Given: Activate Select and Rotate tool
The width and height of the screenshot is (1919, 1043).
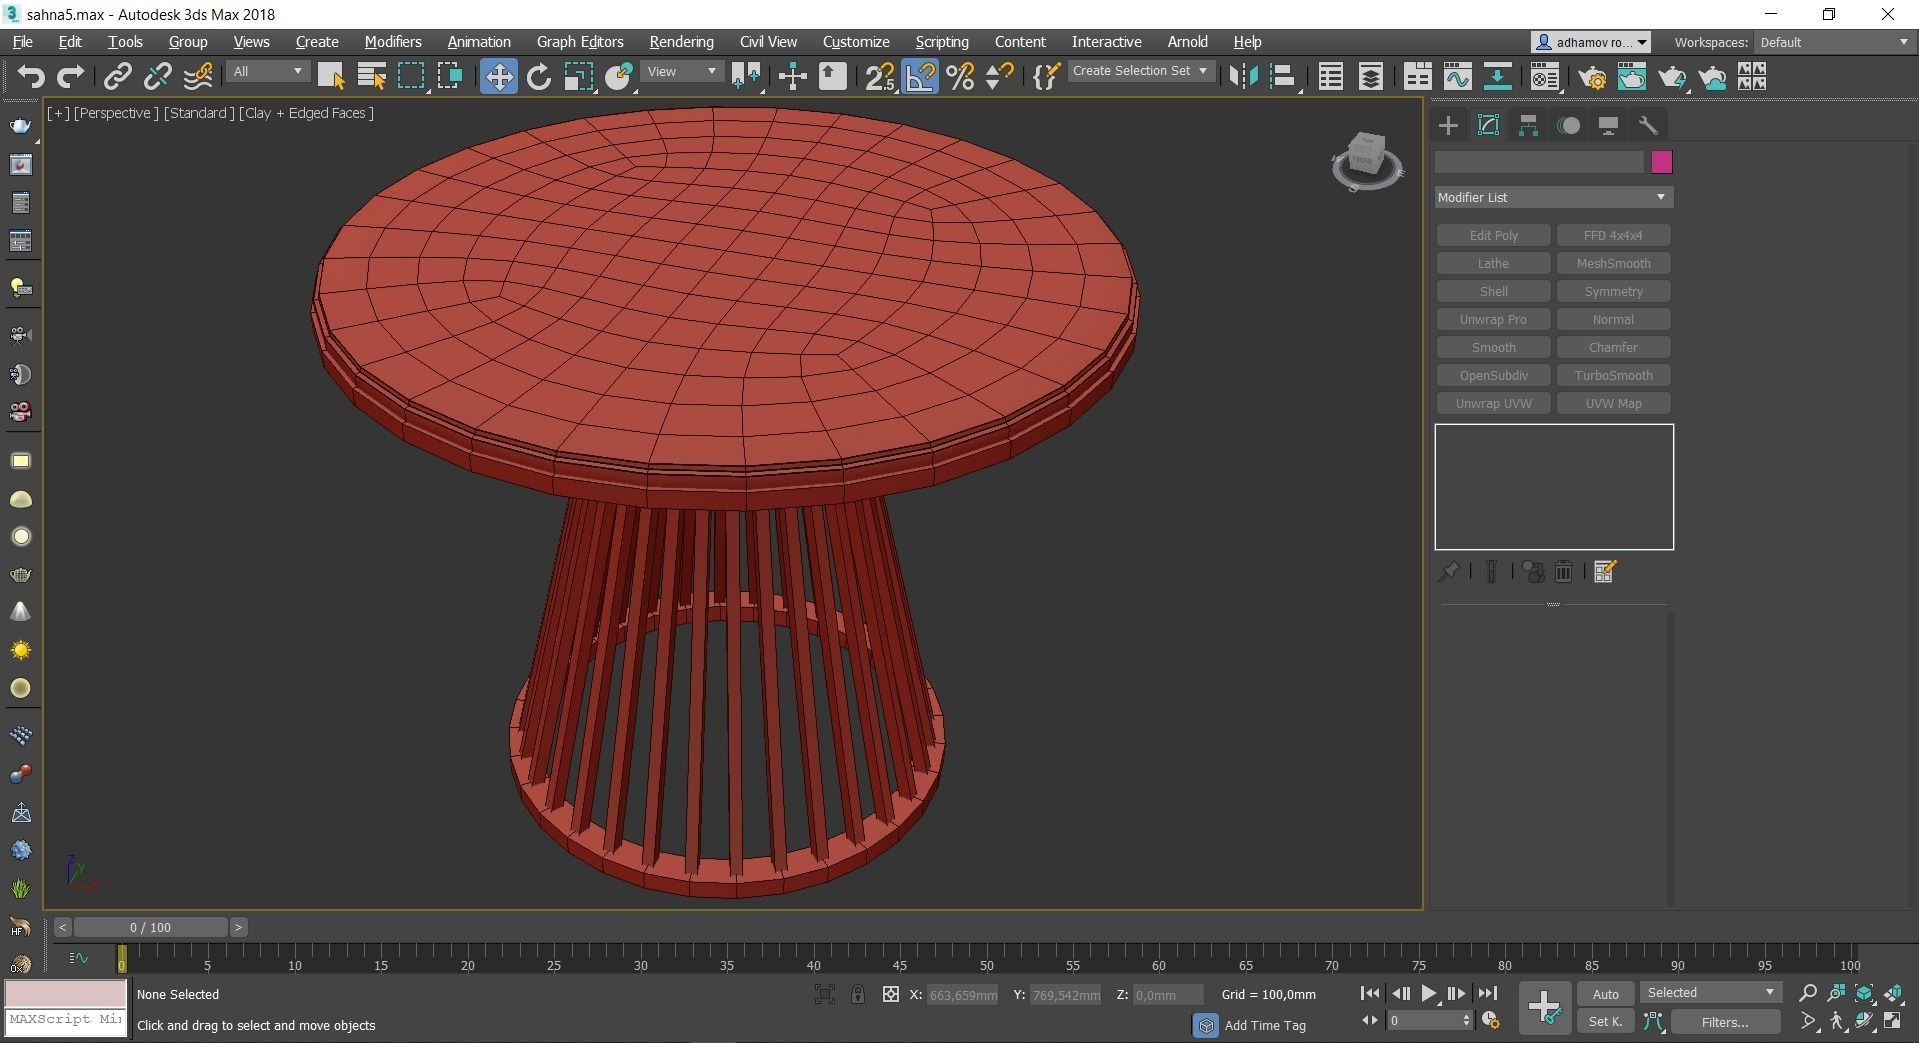Looking at the screenshot, I should pyautogui.click(x=539, y=76).
